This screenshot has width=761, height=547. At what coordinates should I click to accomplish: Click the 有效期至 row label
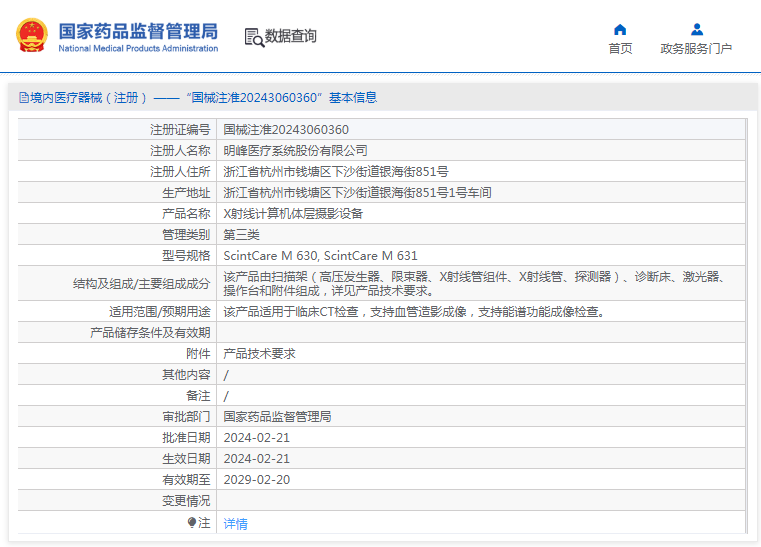tap(186, 480)
